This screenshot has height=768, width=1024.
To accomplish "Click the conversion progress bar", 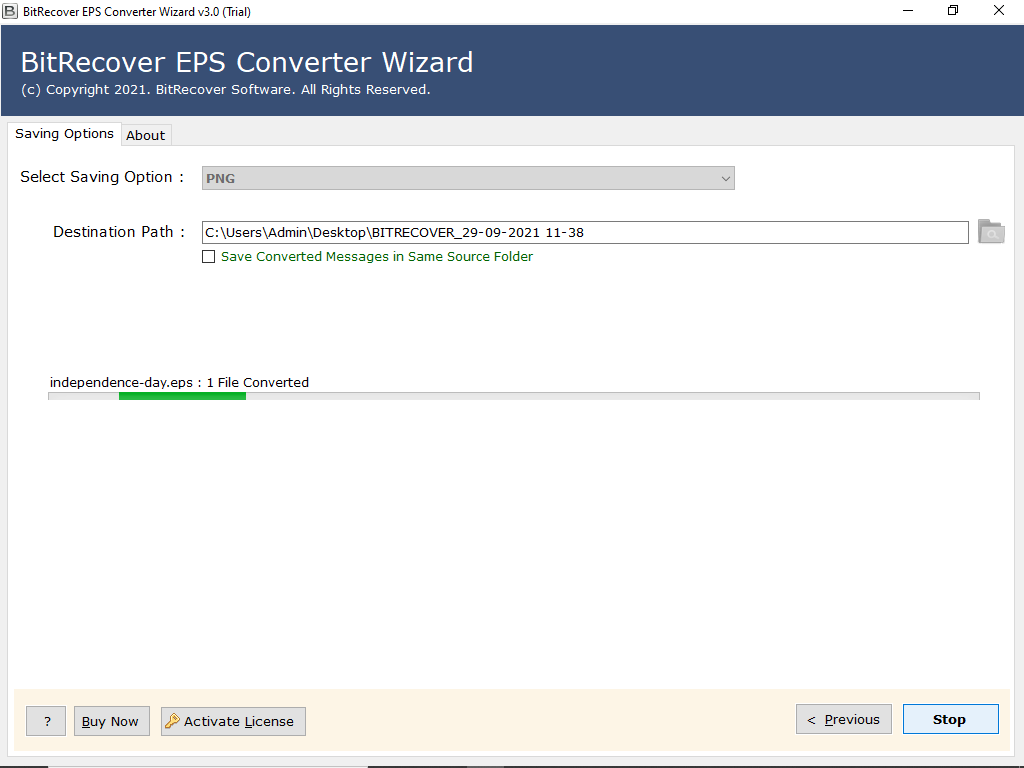I will point(514,396).
